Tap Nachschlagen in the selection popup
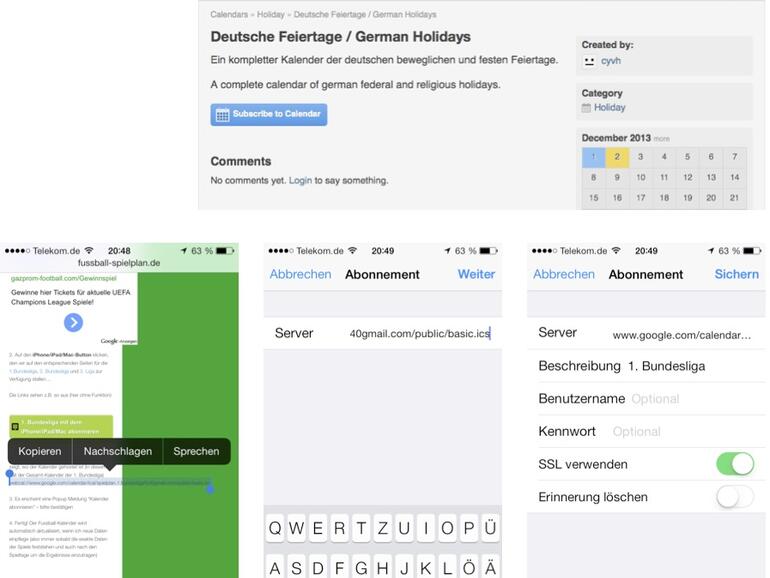This screenshot has width=770, height=578. coord(118,451)
